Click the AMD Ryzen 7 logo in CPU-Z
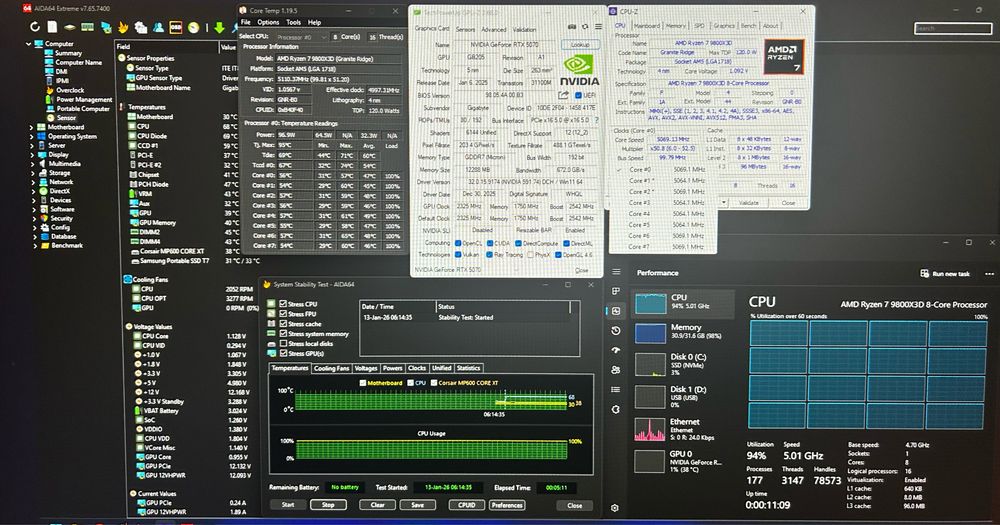The image size is (1000, 525). point(784,57)
